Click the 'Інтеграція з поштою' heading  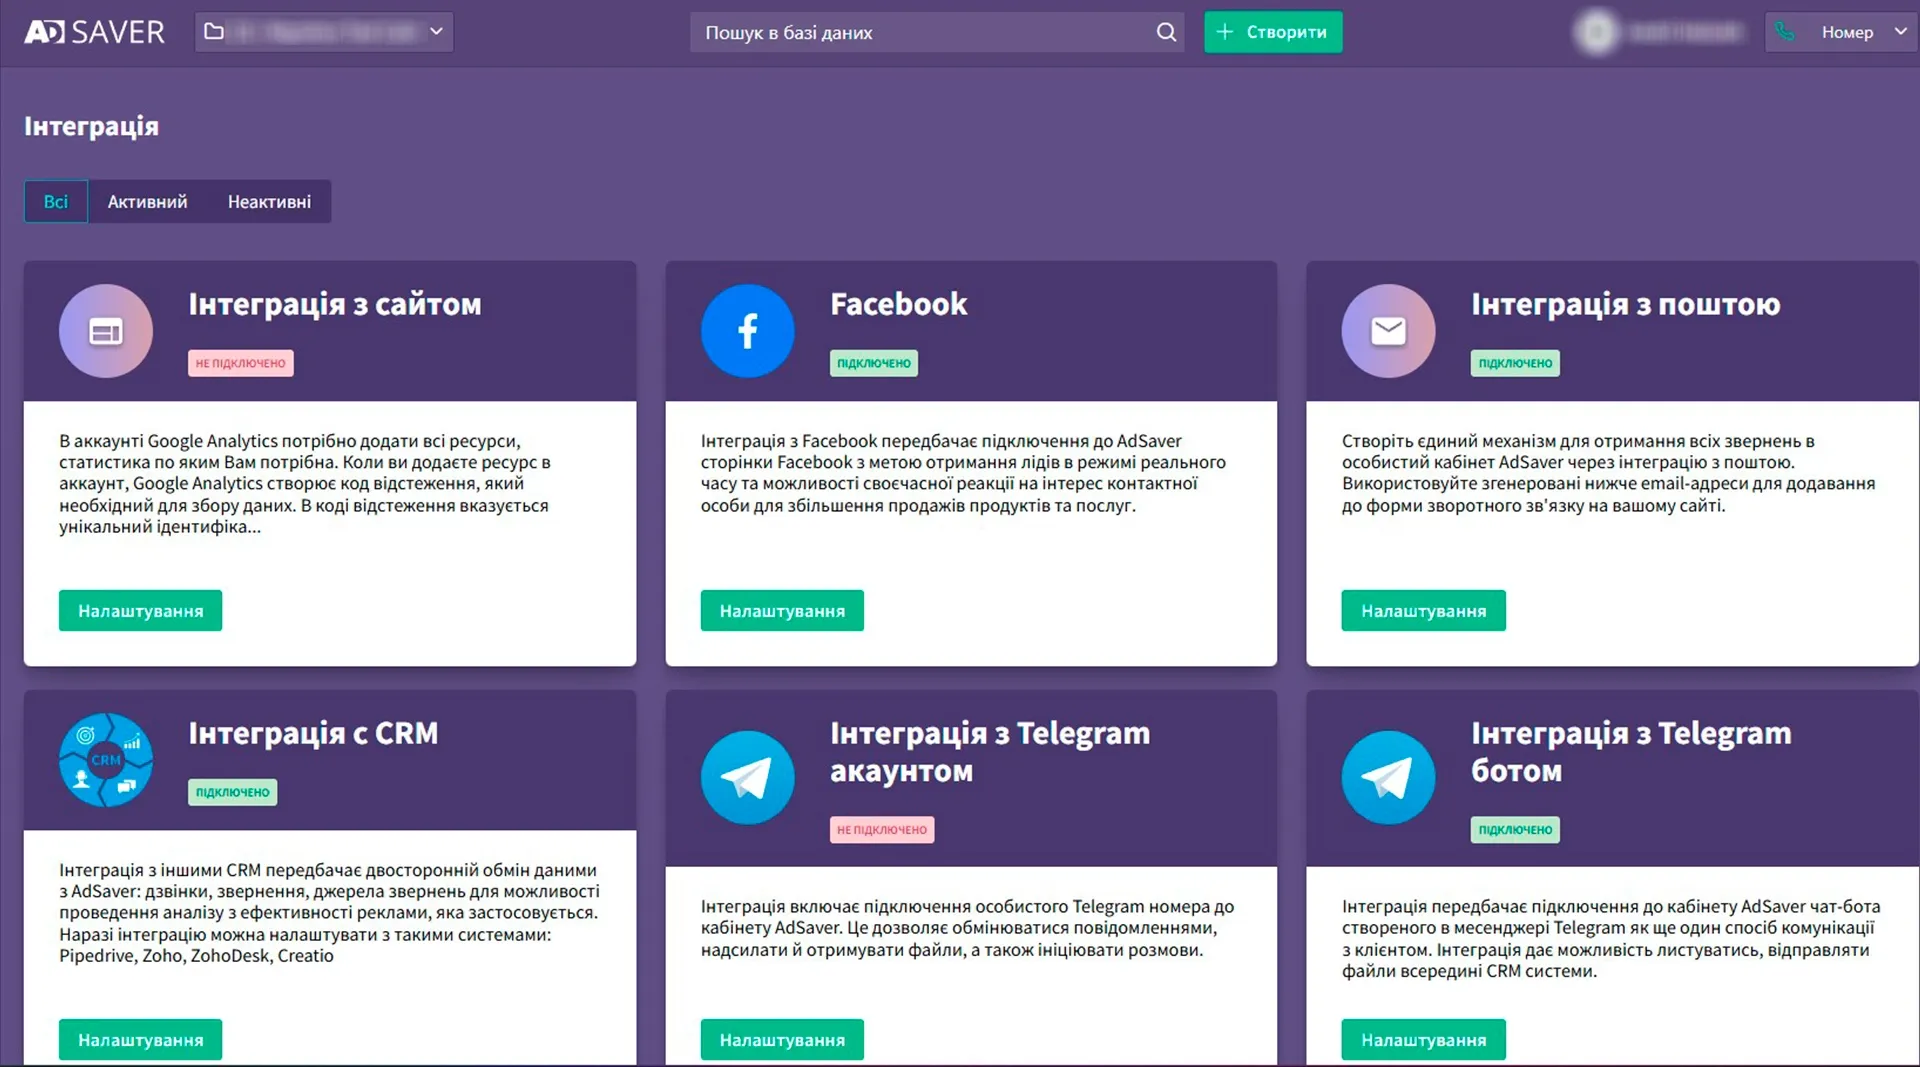[x=1626, y=304]
